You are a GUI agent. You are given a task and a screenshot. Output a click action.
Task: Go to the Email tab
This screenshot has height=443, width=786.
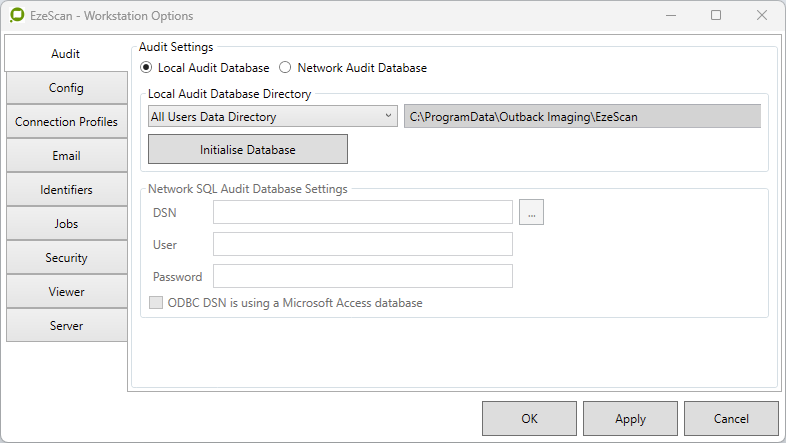click(x=66, y=156)
